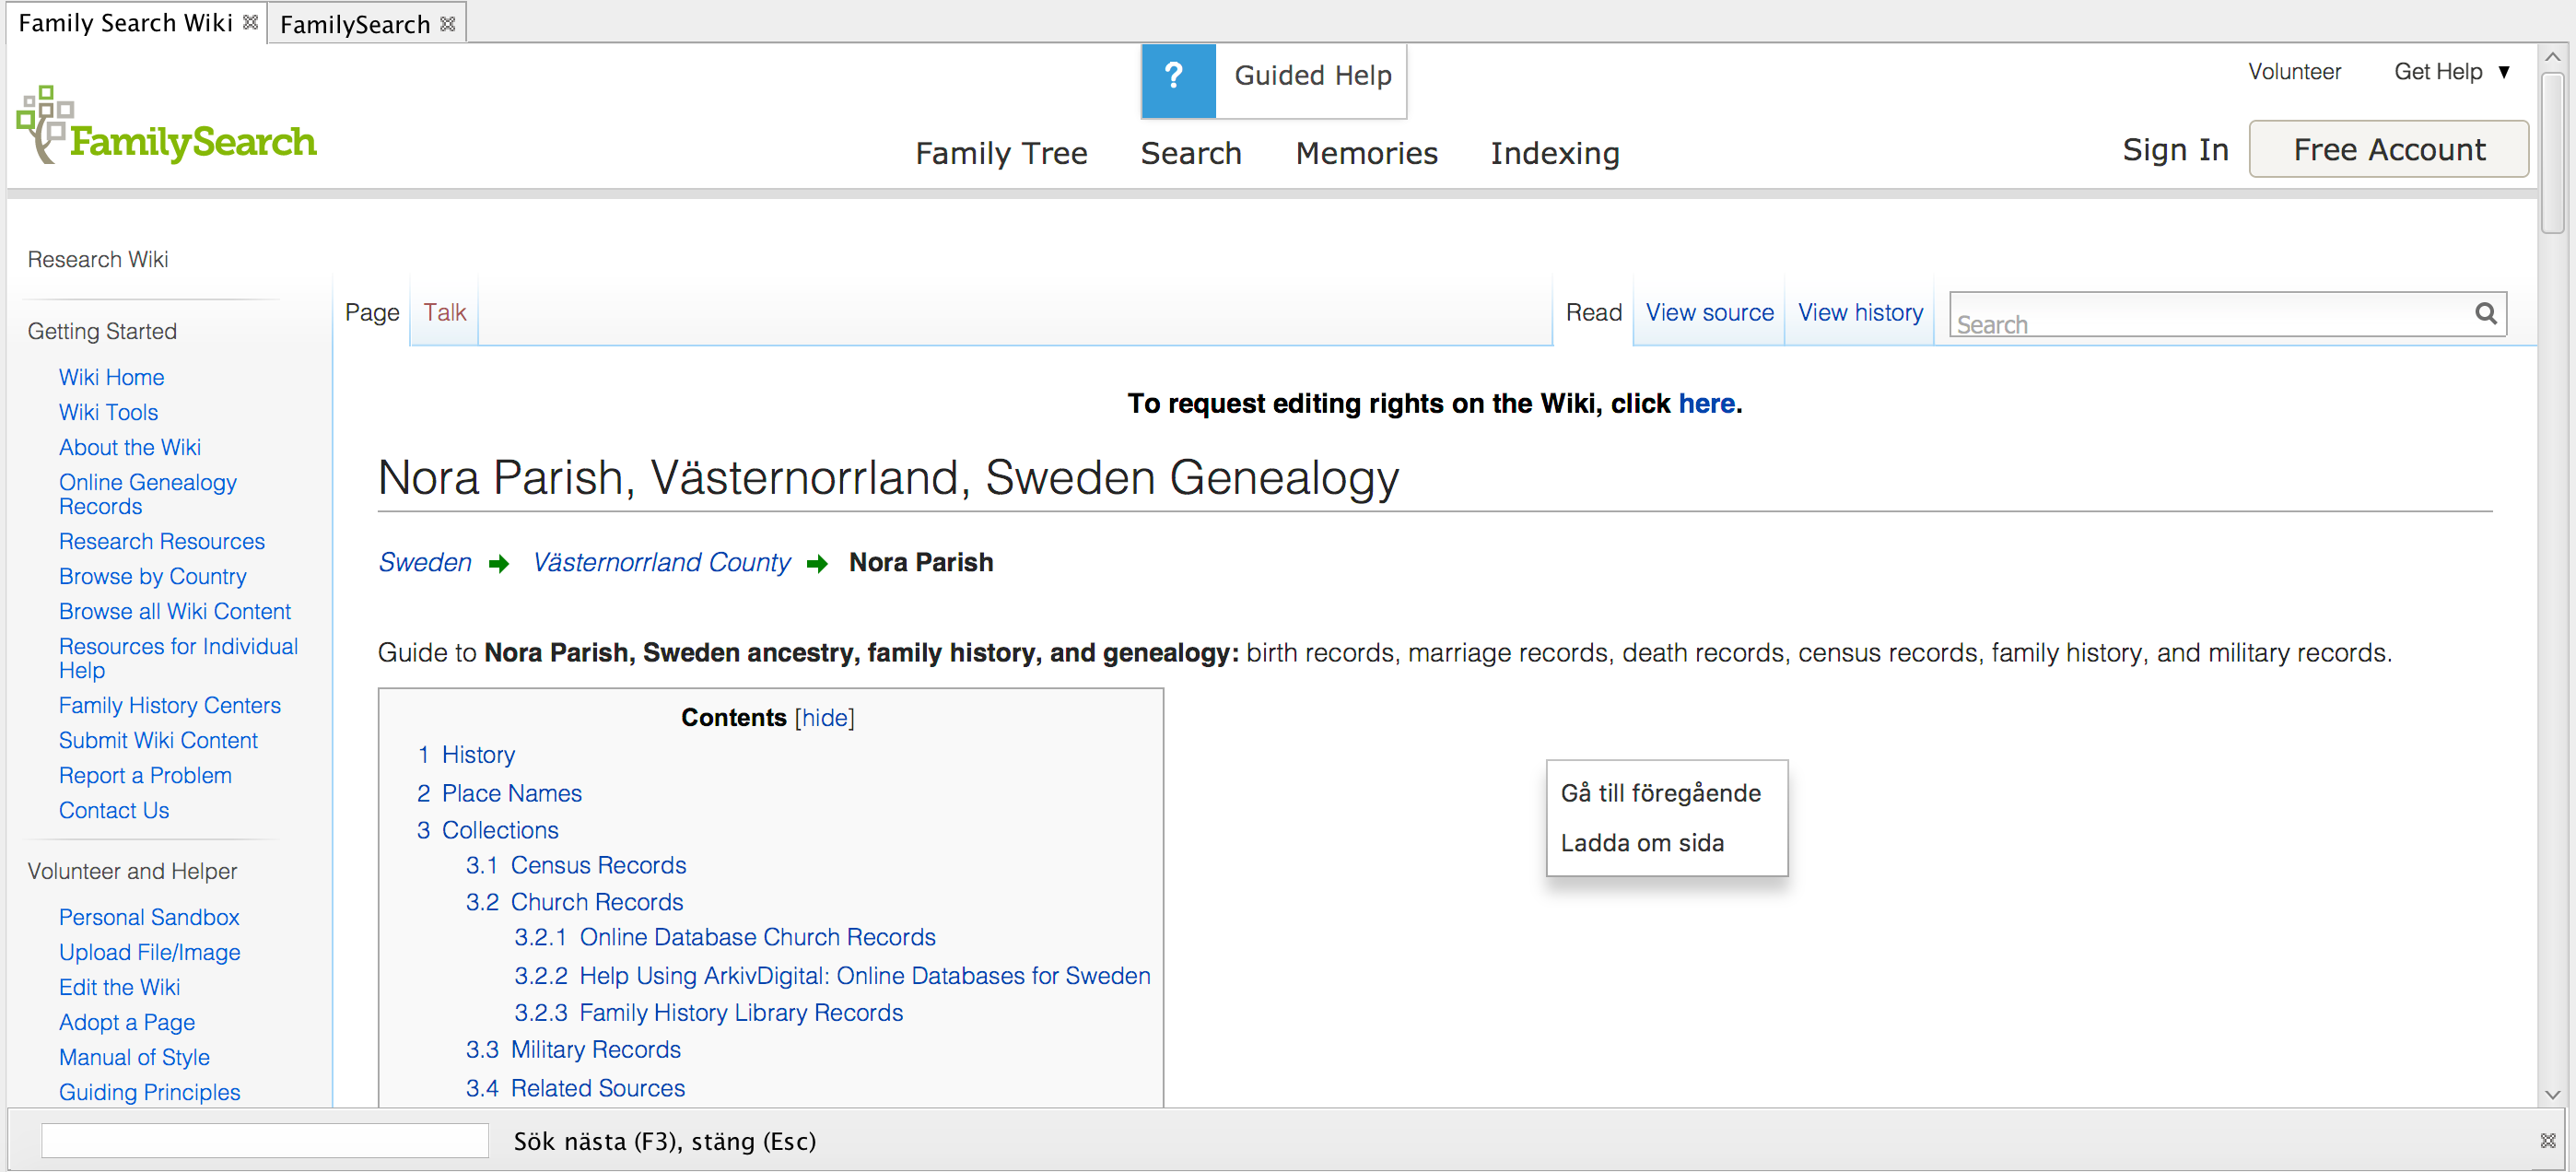2576x1172 pixels.
Task: Close the FamilySearch browser tab
Action: coord(447,23)
